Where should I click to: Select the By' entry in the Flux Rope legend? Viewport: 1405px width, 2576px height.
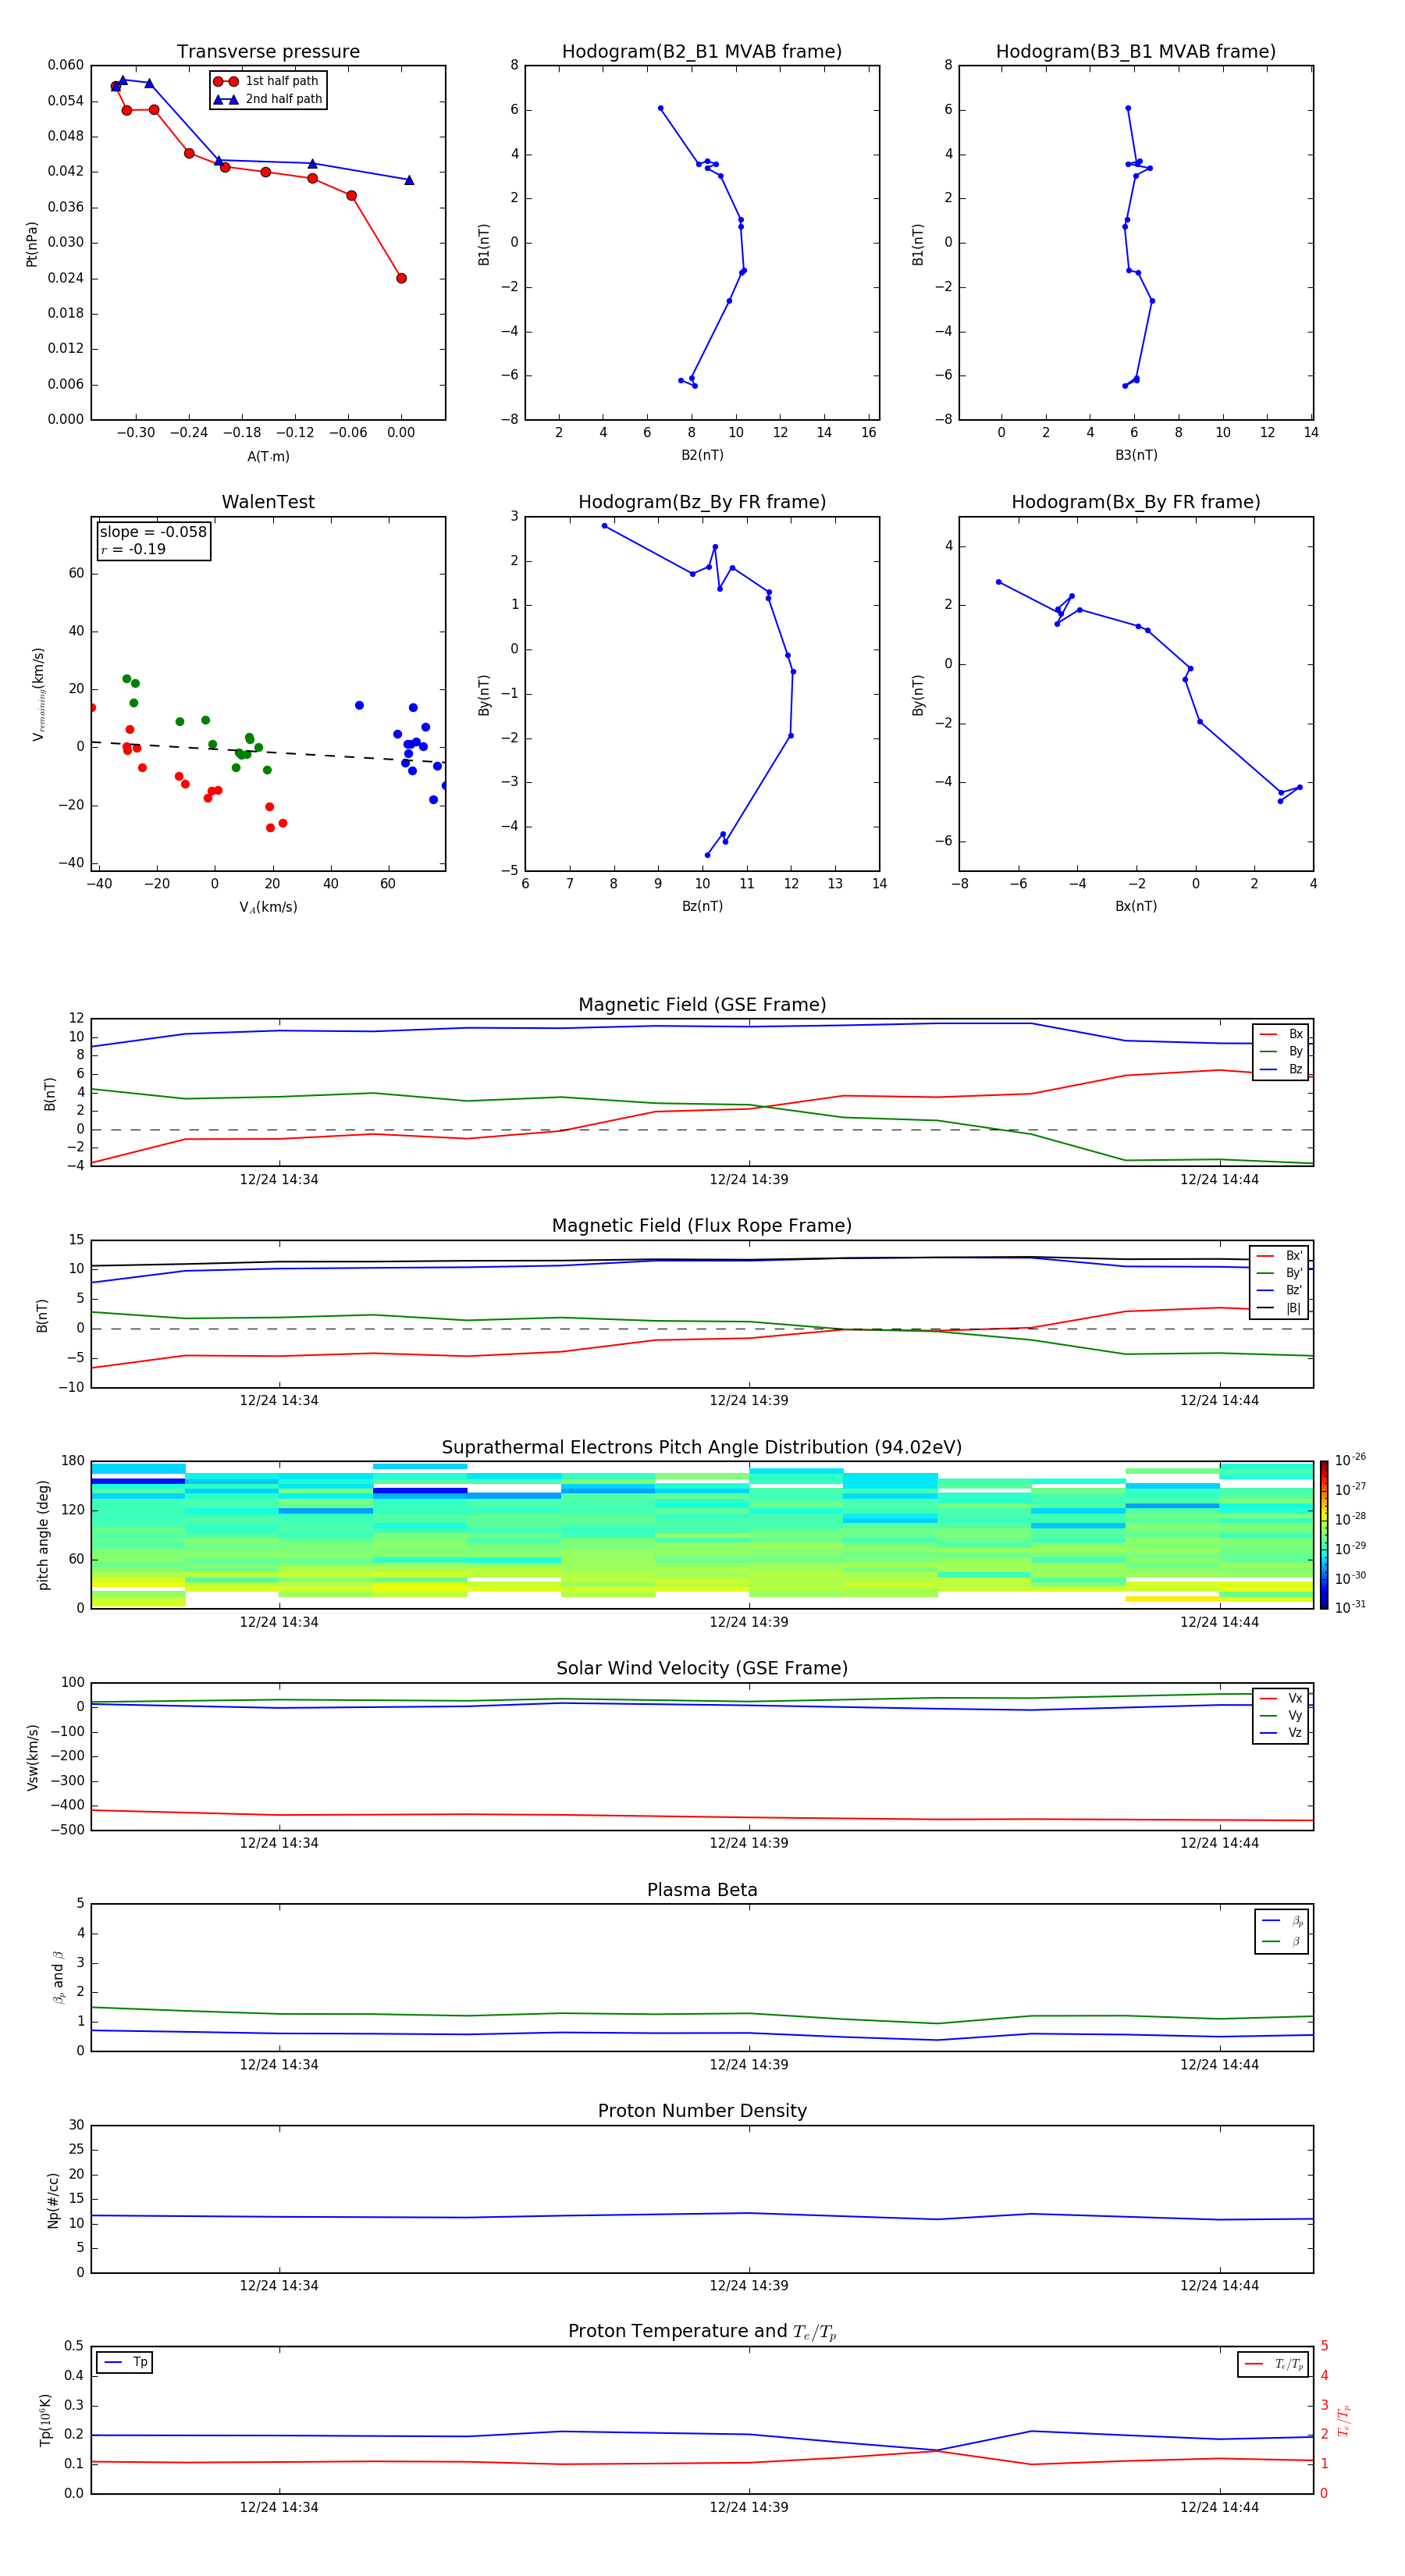[x=1279, y=1273]
